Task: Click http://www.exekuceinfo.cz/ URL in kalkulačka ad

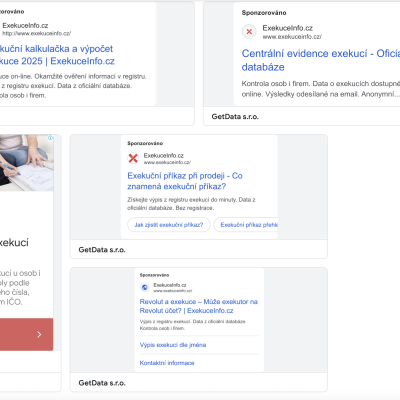Action: tap(36, 33)
